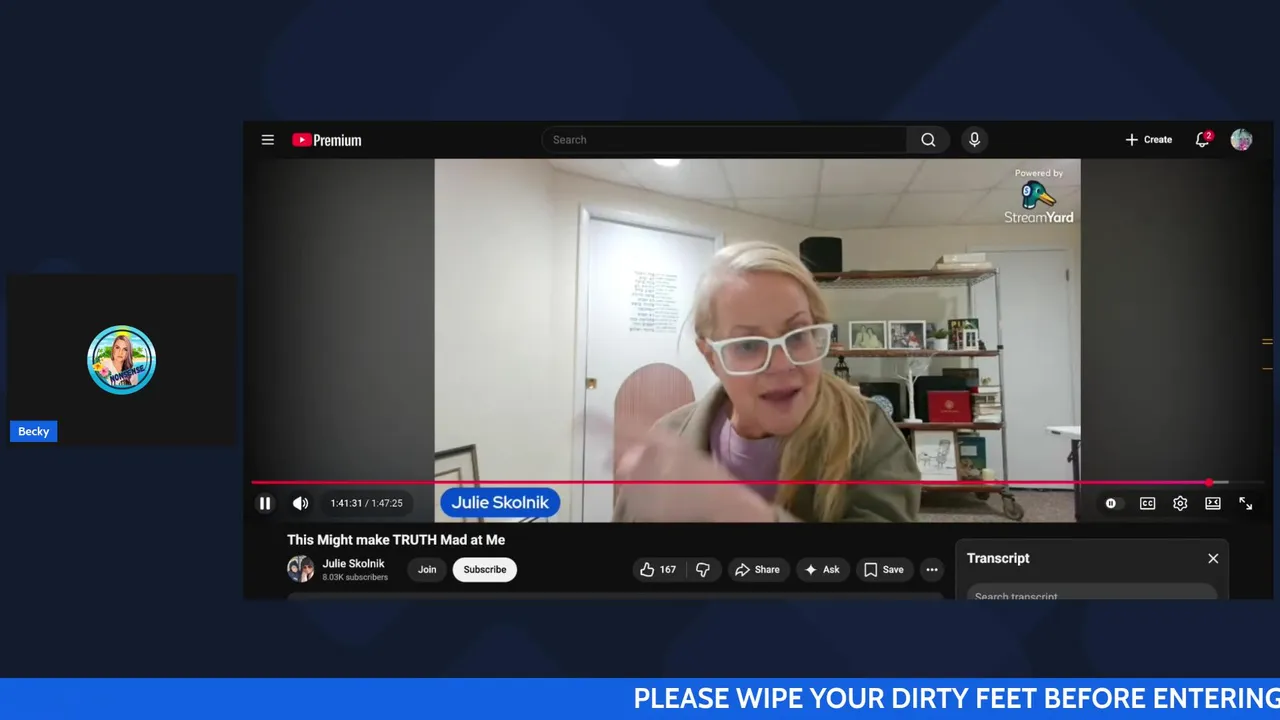This screenshot has width=1280, height=720.
Task: Submit search with the magnifier button
Action: pos(928,140)
